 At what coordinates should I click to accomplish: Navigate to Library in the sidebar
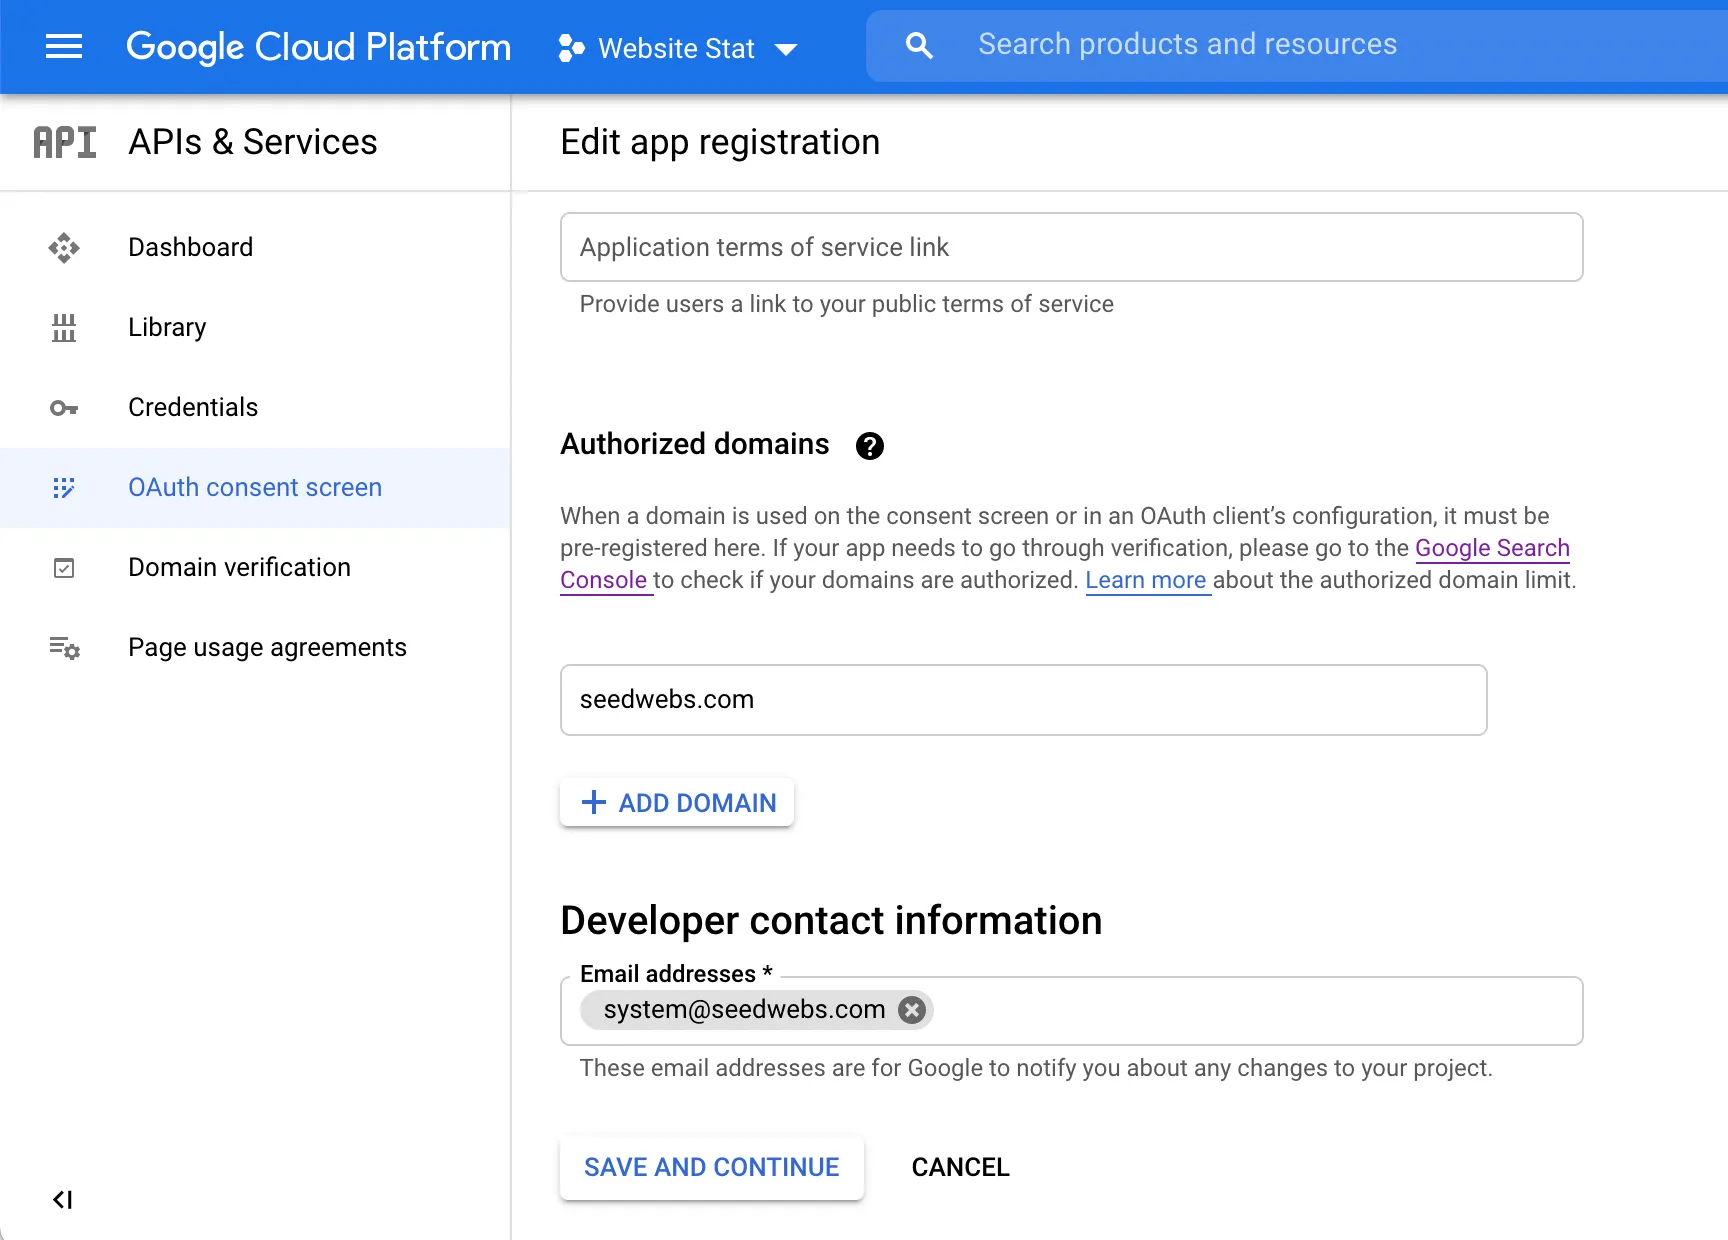click(x=166, y=327)
